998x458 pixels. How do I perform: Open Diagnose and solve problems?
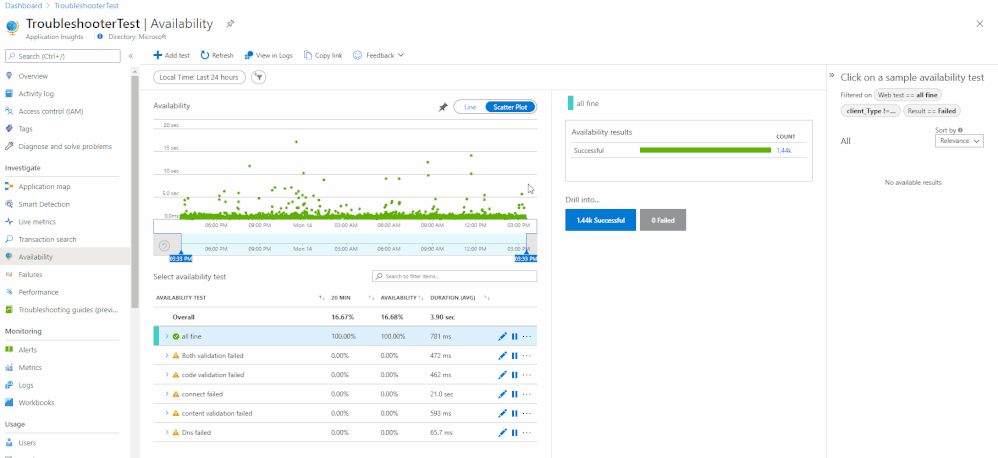tap(65, 146)
